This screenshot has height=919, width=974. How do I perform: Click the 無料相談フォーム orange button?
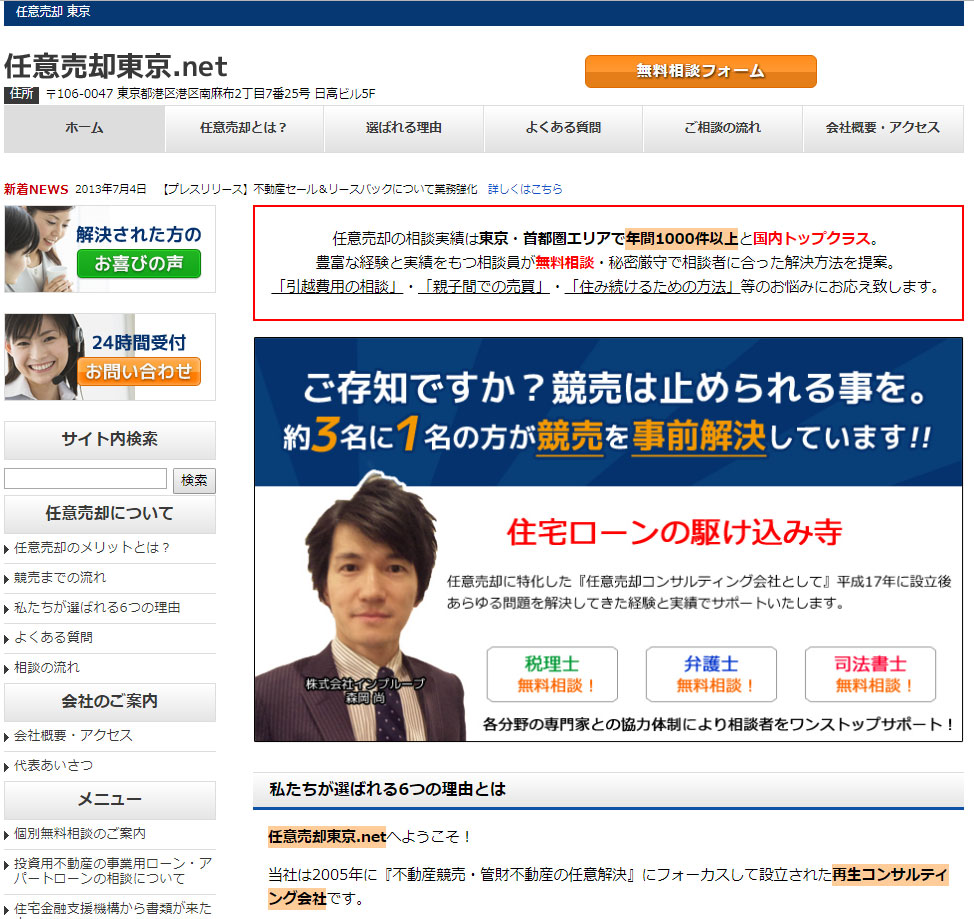[x=700, y=71]
